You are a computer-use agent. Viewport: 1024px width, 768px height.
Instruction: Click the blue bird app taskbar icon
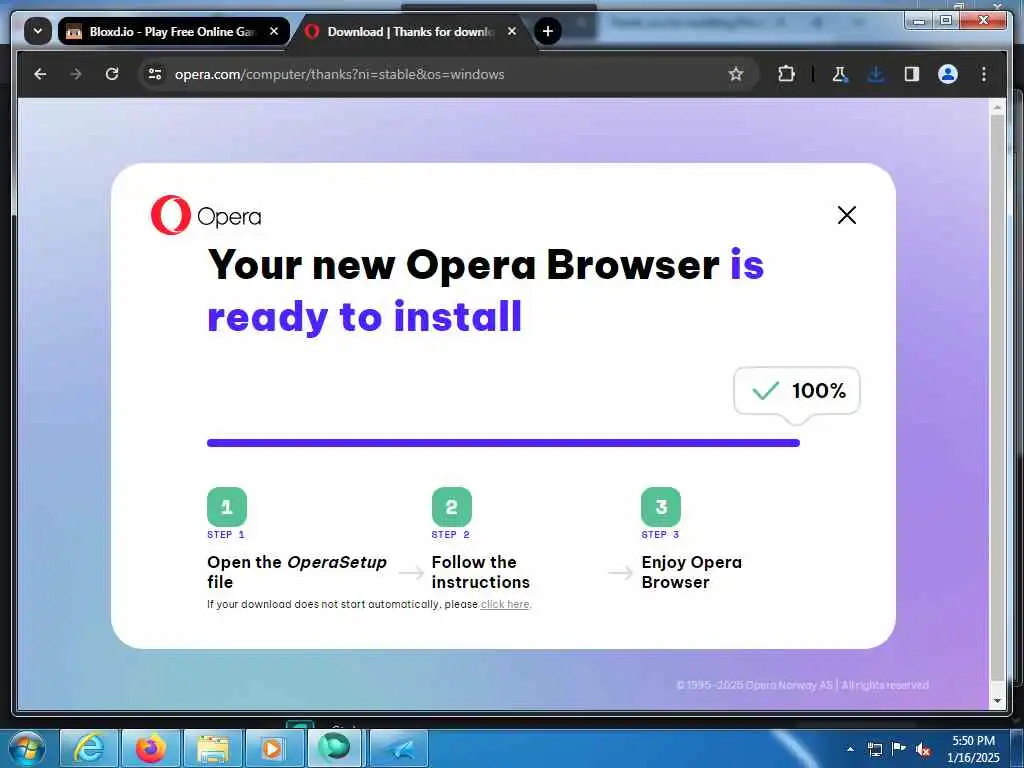click(399, 748)
